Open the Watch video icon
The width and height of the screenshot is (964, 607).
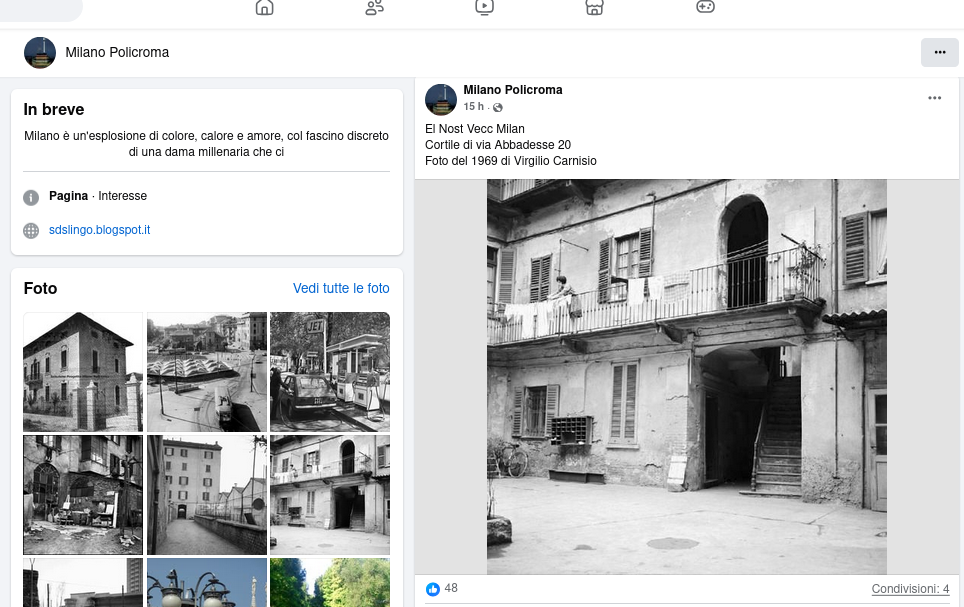(485, 8)
